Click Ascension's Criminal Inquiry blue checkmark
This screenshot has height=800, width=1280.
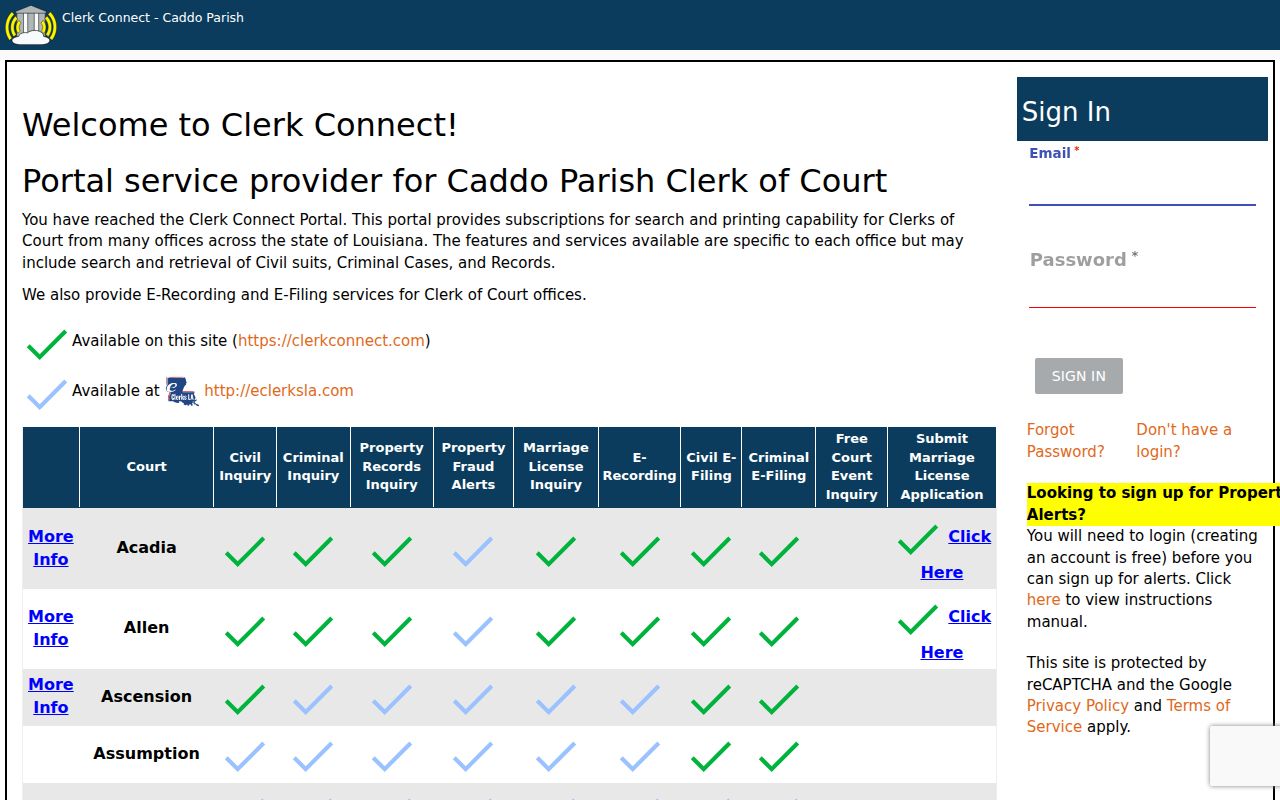point(313,699)
